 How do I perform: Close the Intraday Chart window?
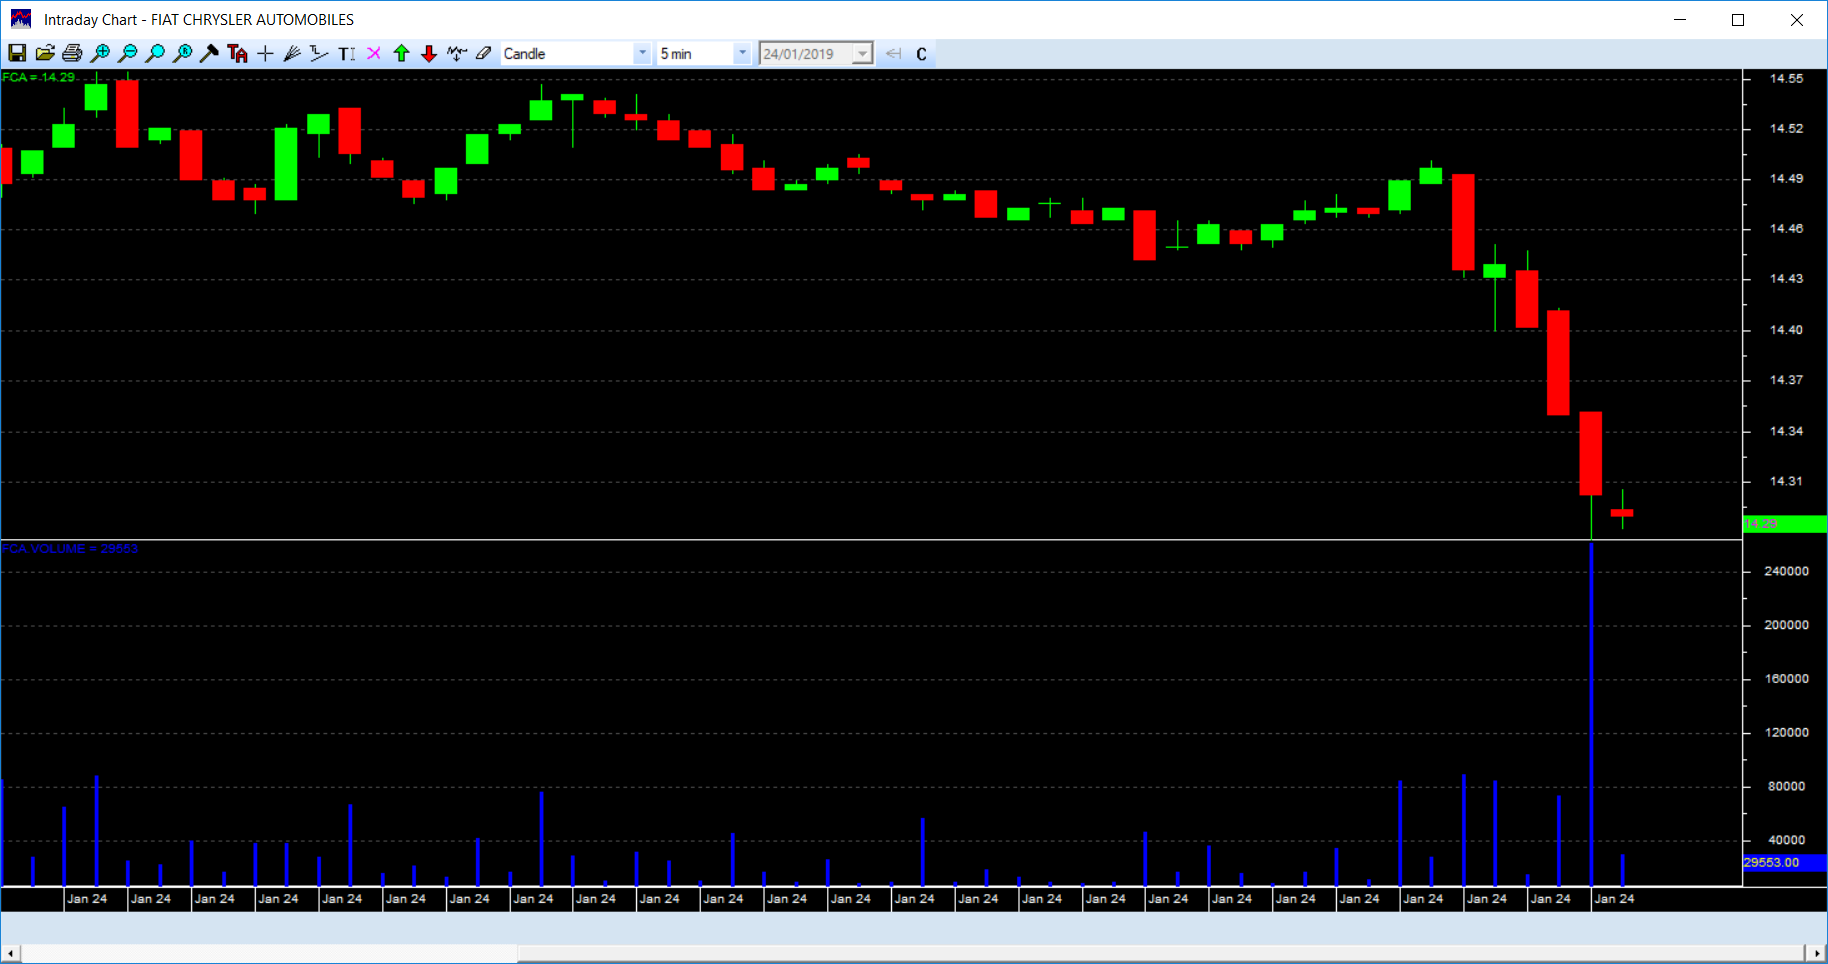[x=1797, y=19]
